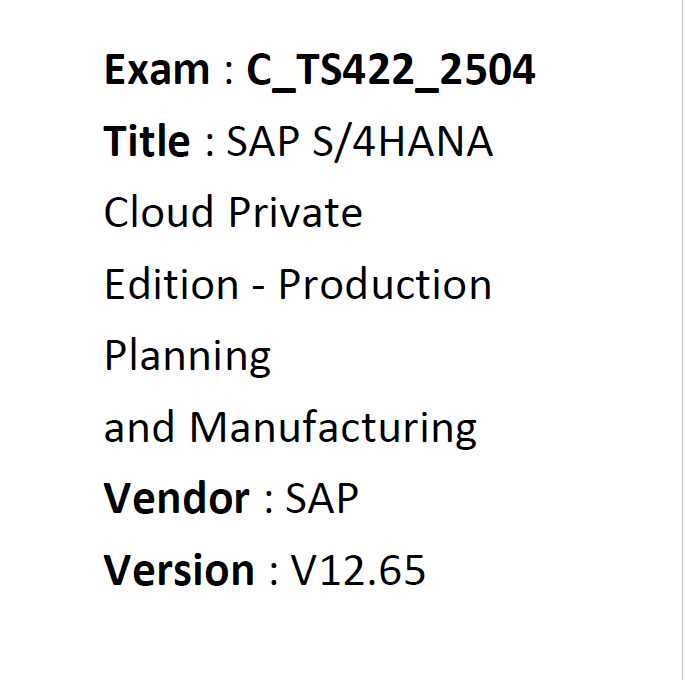Click the bold 'Exam' label
Image resolution: width=684 pixels, height=680 pixels.
157,69
